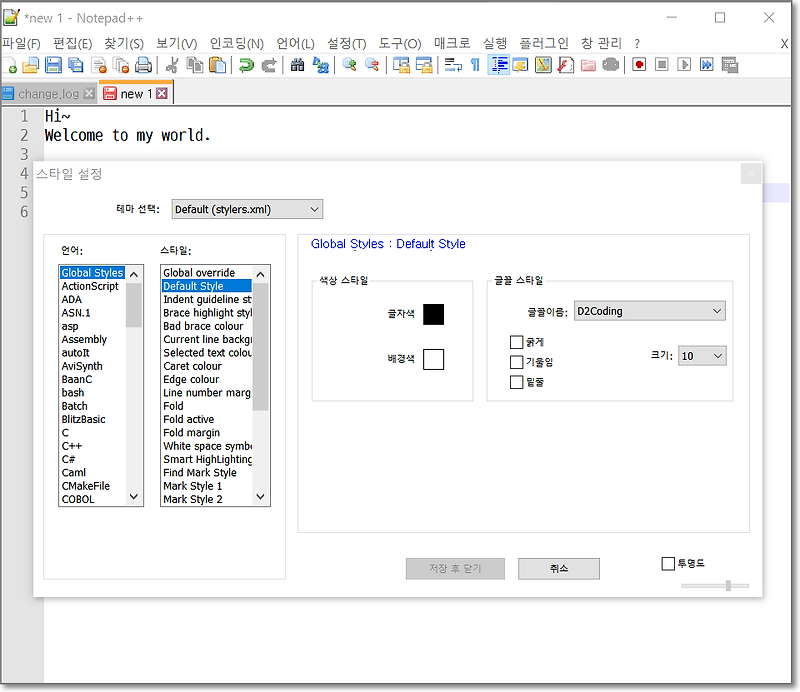The image size is (800, 692).
Task: Click the Redo arrow icon
Action: [x=269, y=65]
